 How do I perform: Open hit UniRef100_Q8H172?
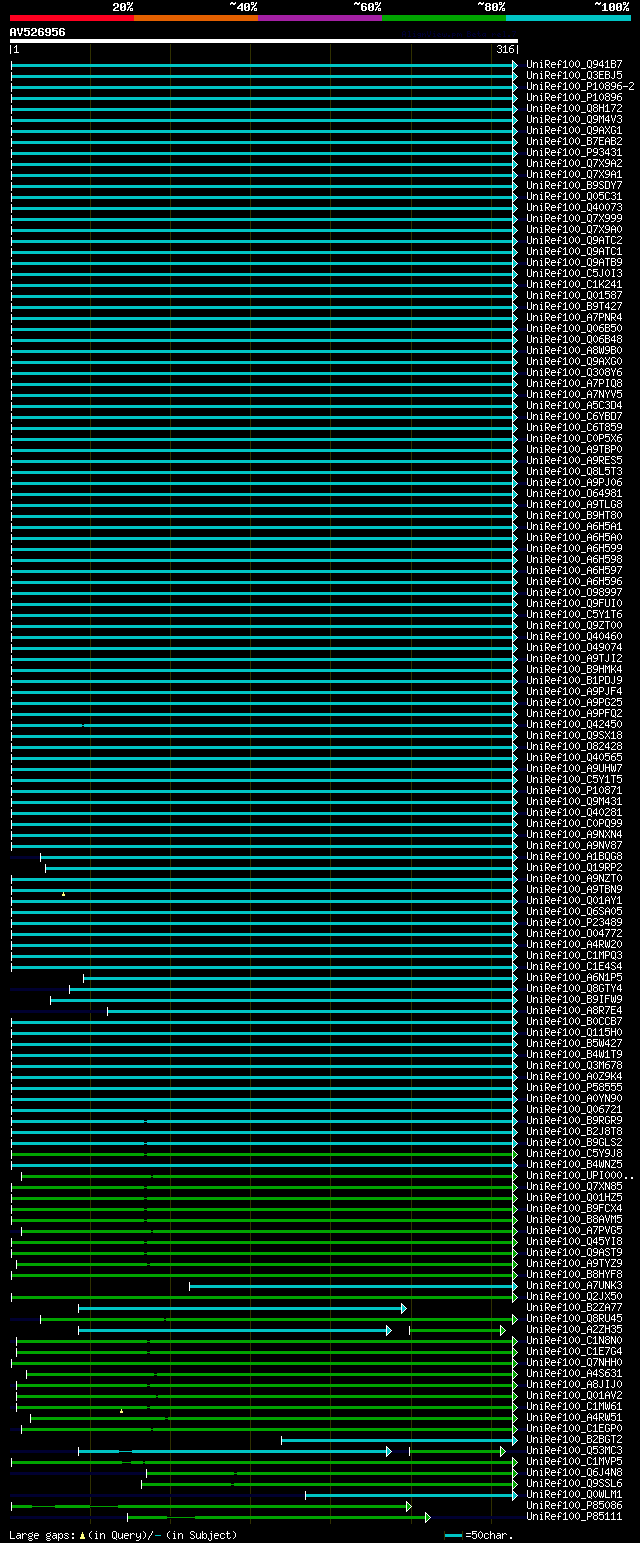tap(574, 108)
